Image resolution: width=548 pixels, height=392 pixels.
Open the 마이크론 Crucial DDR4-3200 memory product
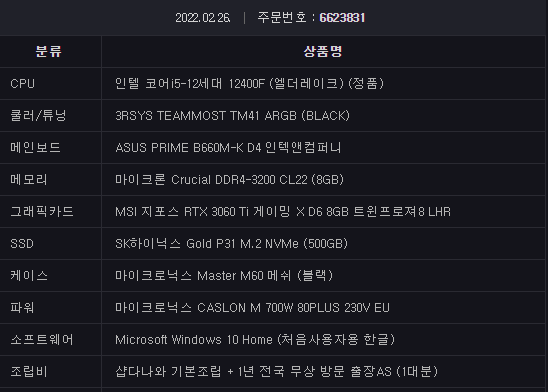230,180
